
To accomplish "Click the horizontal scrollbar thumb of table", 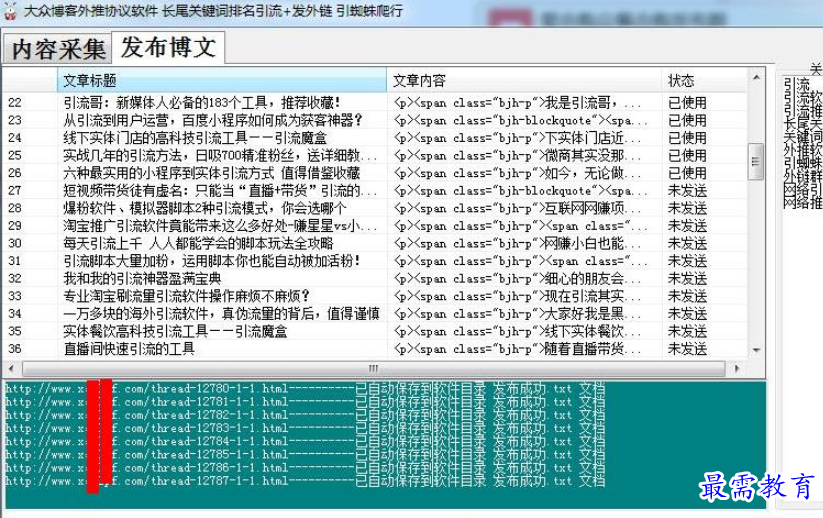I will (x=373, y=368).
